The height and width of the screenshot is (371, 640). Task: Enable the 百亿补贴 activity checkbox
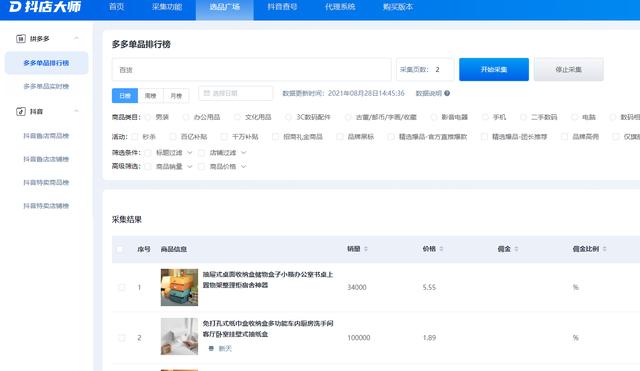coord(173,137)
